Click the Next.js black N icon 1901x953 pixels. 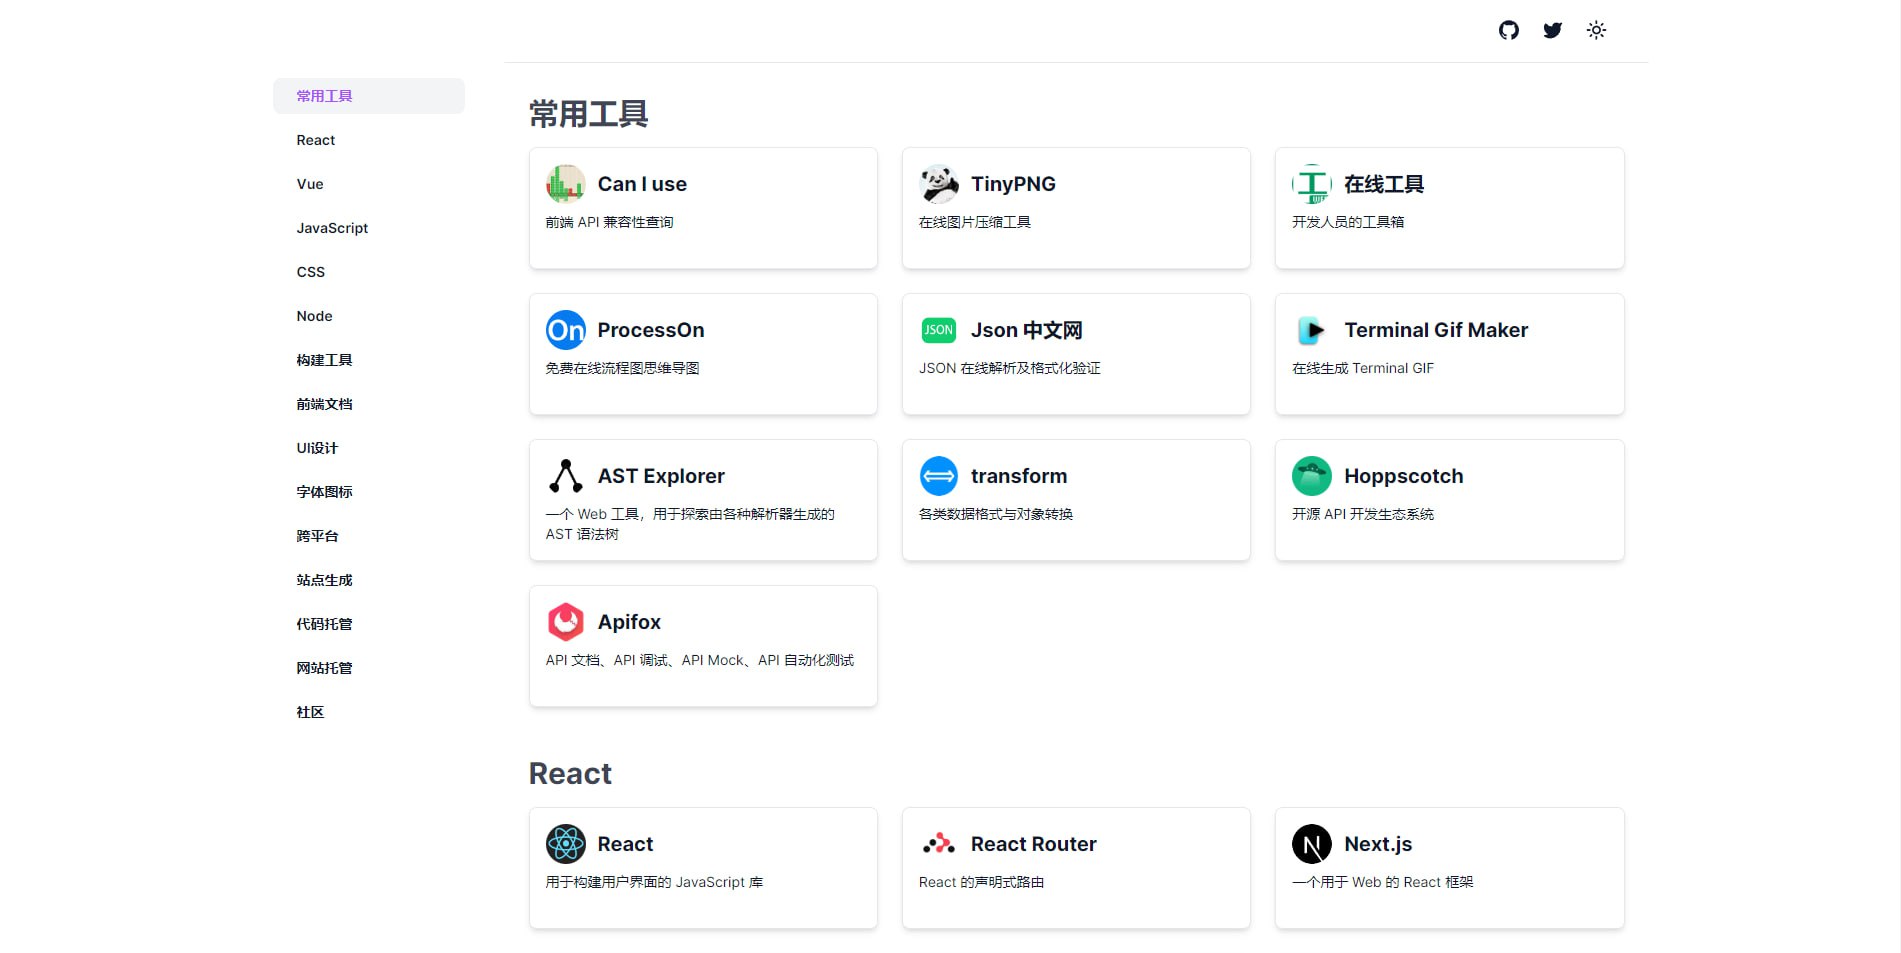1312,844
